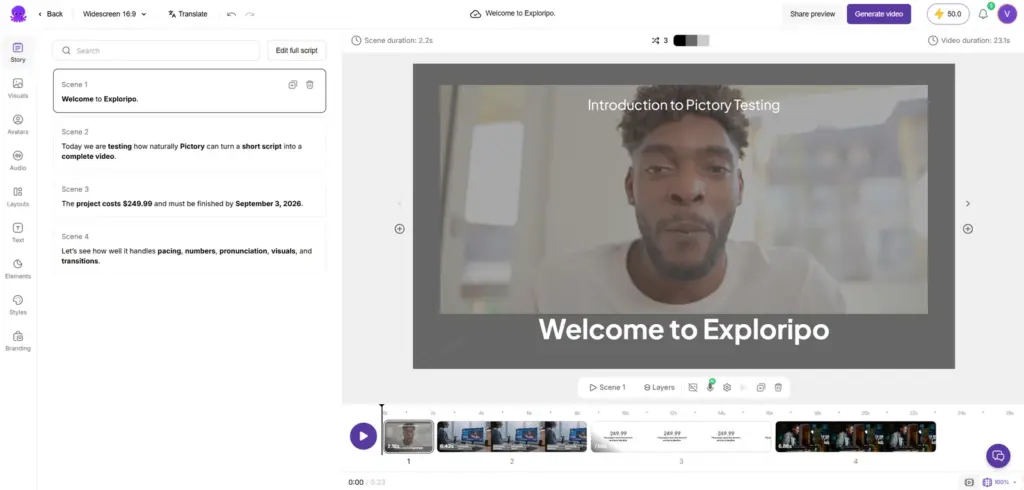Click Edit full script button
This screenshot has height=490, width=1024.
pos(296,50)
